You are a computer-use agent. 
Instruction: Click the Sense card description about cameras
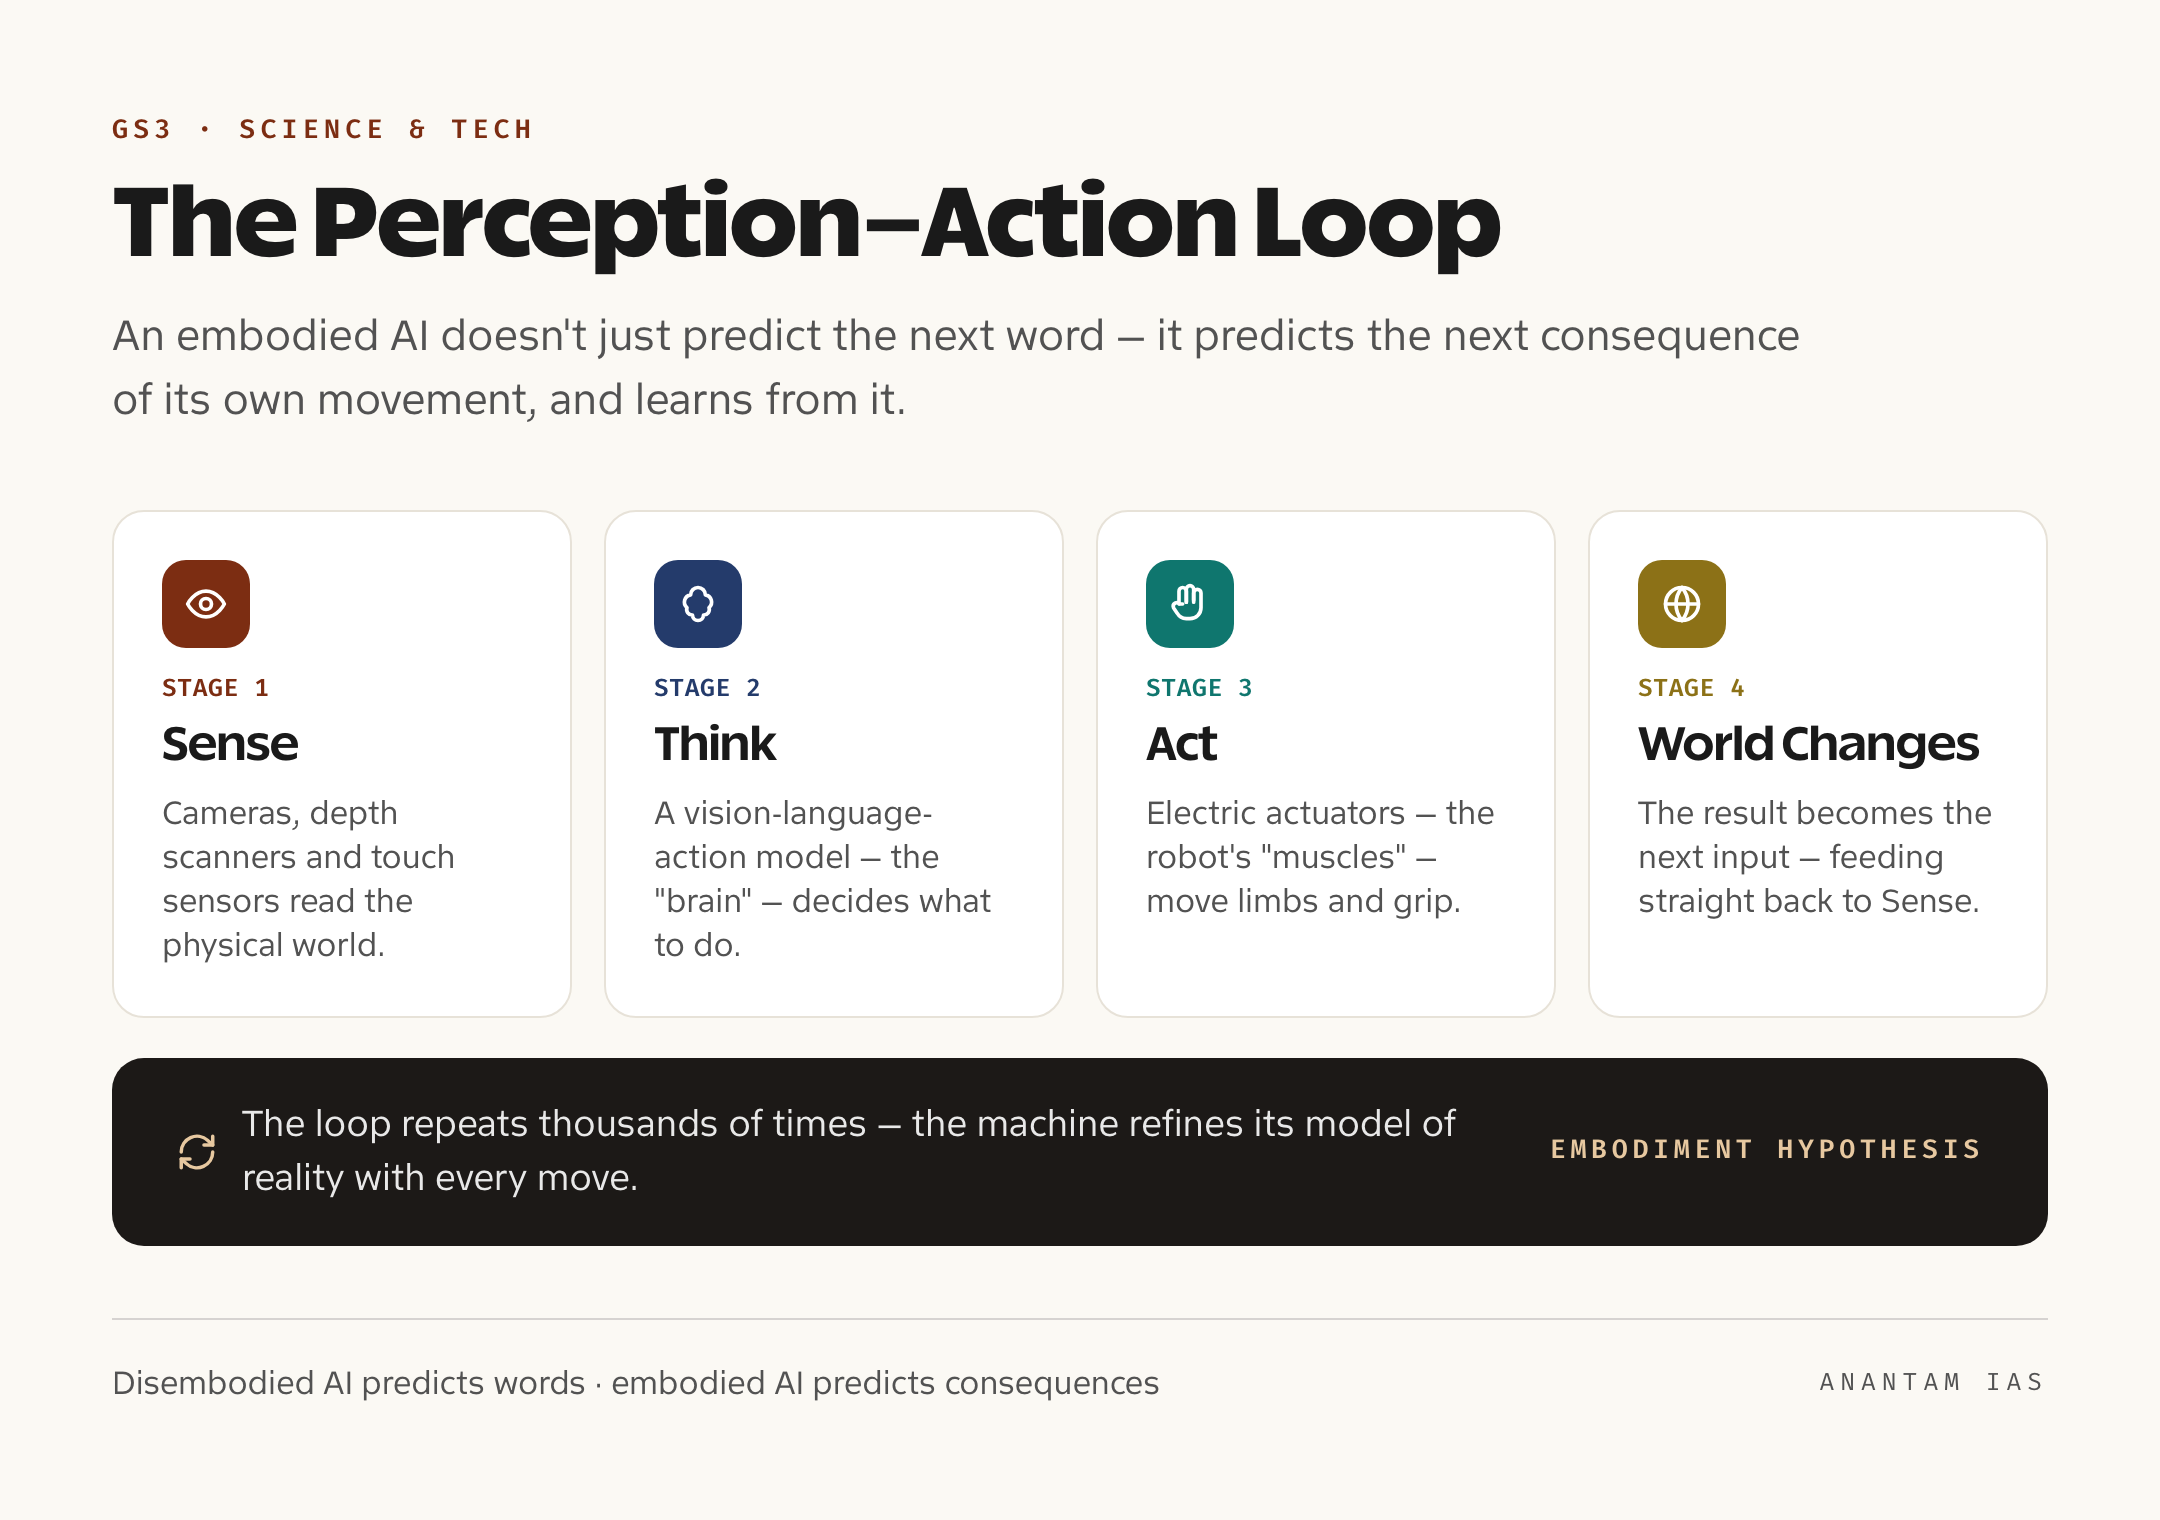click(x=308, y=879)
